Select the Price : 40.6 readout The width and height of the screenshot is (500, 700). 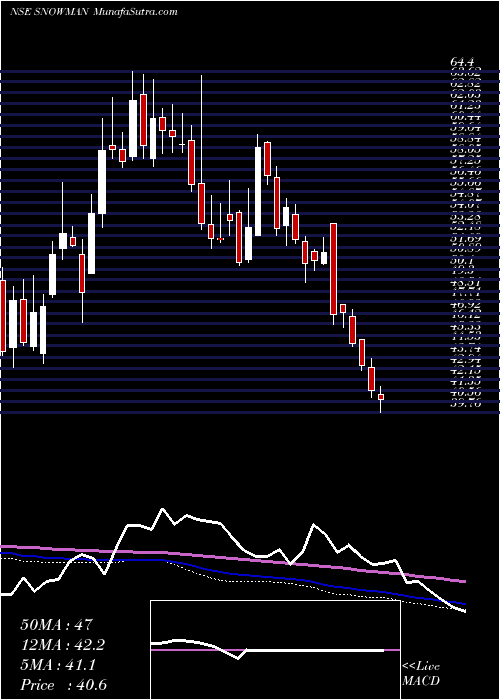pos(63,685)
